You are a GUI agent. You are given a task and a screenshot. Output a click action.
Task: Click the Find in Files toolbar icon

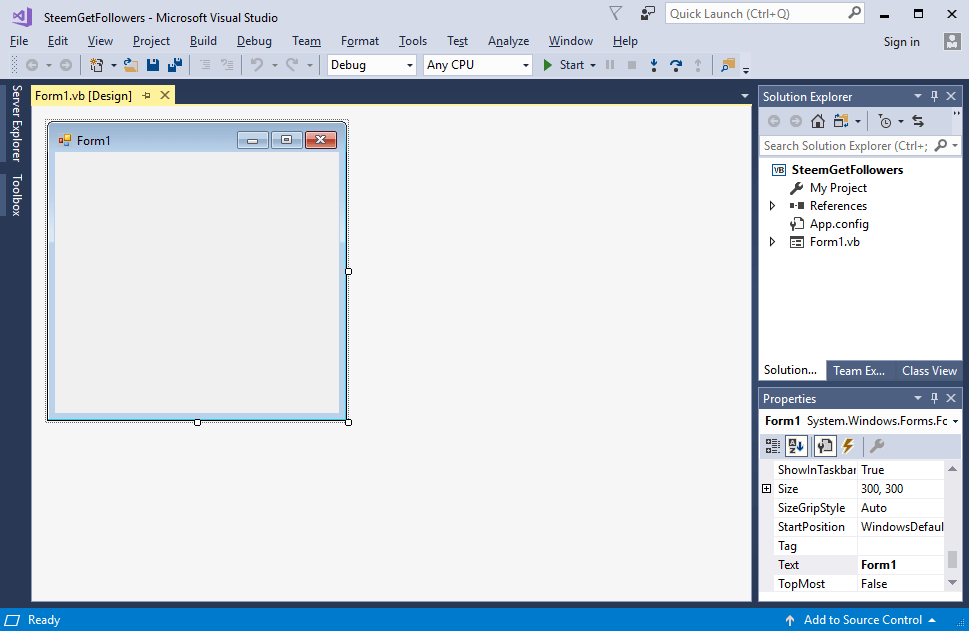[x=728, y=65]
